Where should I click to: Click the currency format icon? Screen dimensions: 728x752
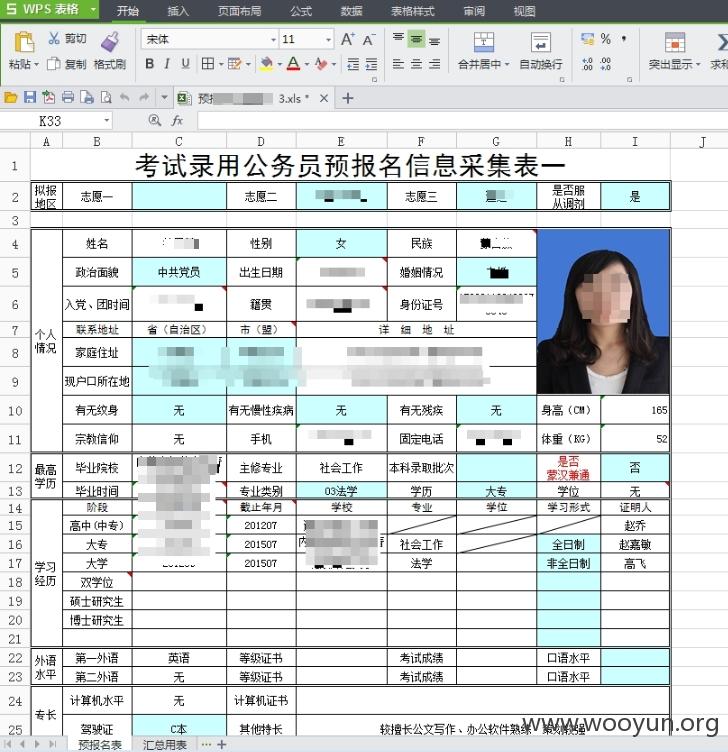(587, 39)
